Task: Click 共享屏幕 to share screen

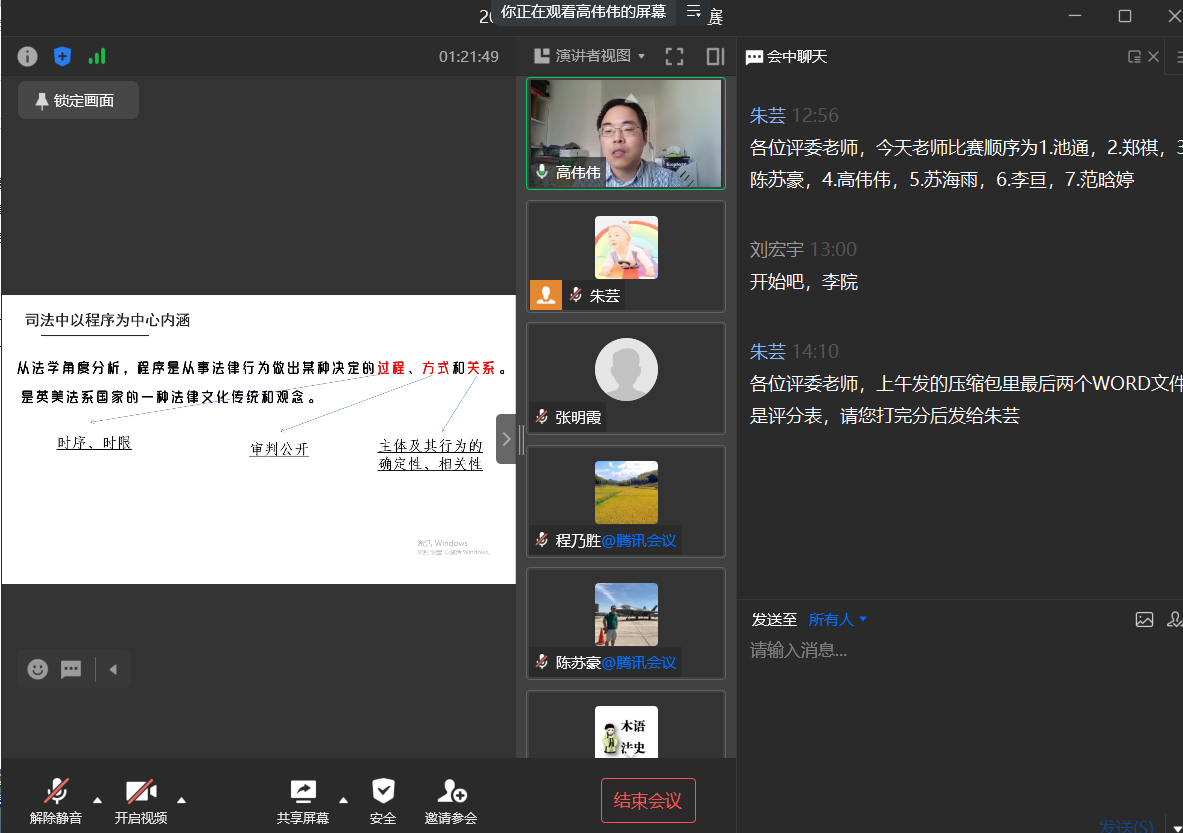Action: coord(303,802)
